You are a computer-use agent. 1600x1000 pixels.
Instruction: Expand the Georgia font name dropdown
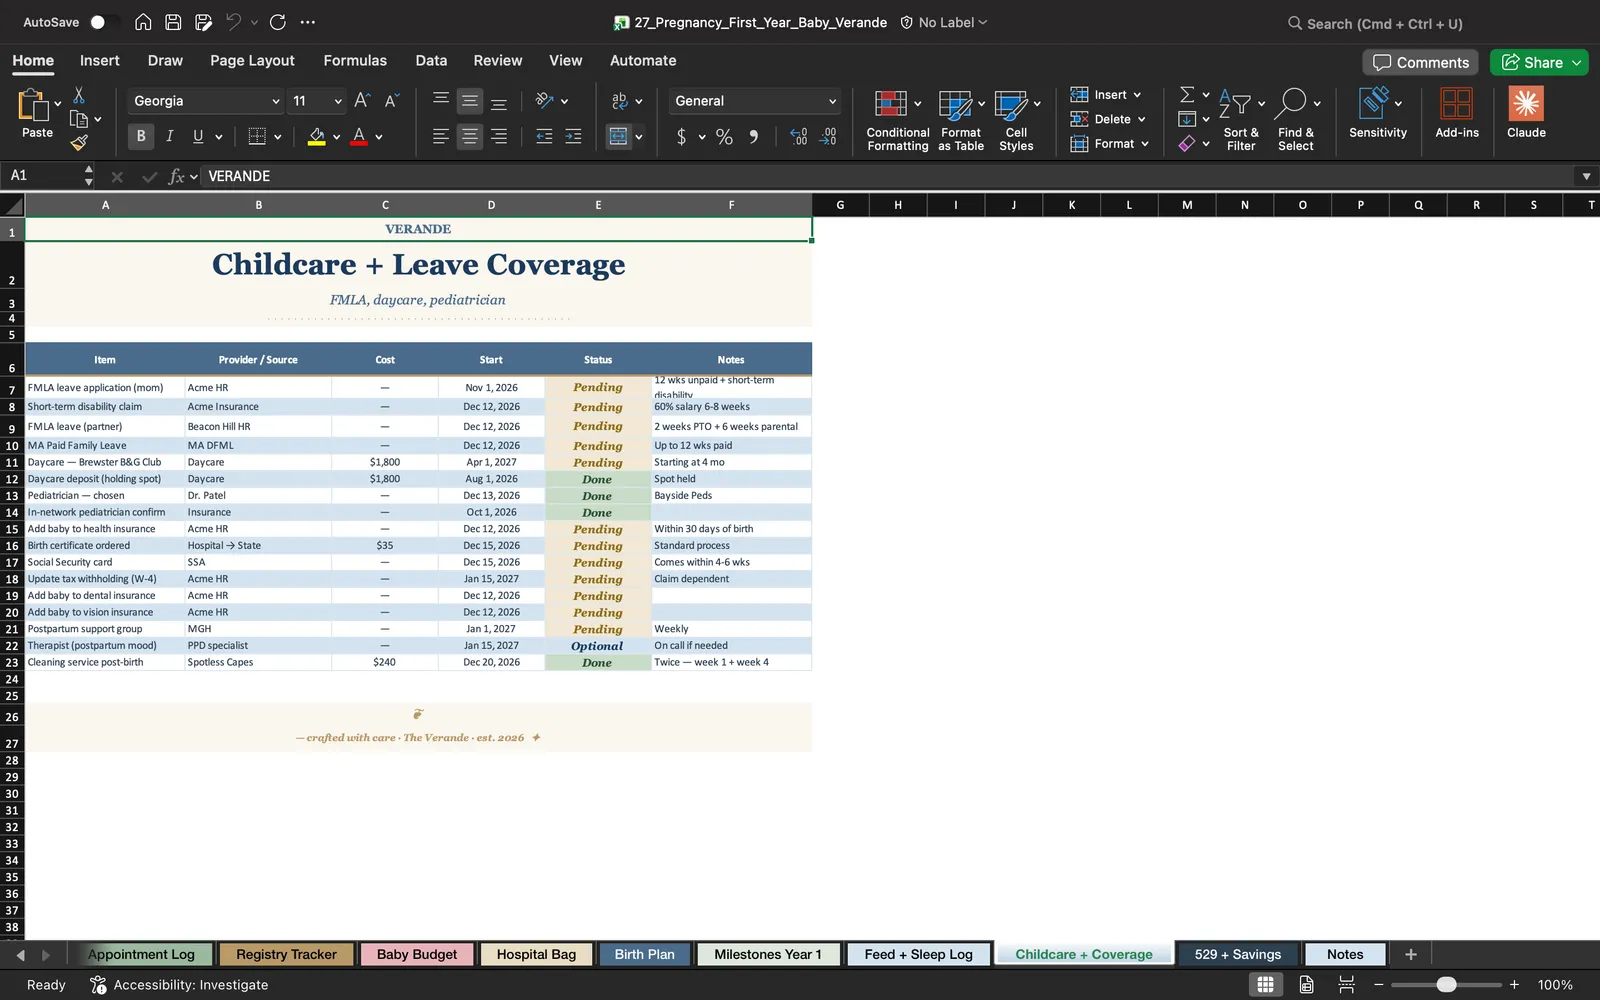(275, 101)
